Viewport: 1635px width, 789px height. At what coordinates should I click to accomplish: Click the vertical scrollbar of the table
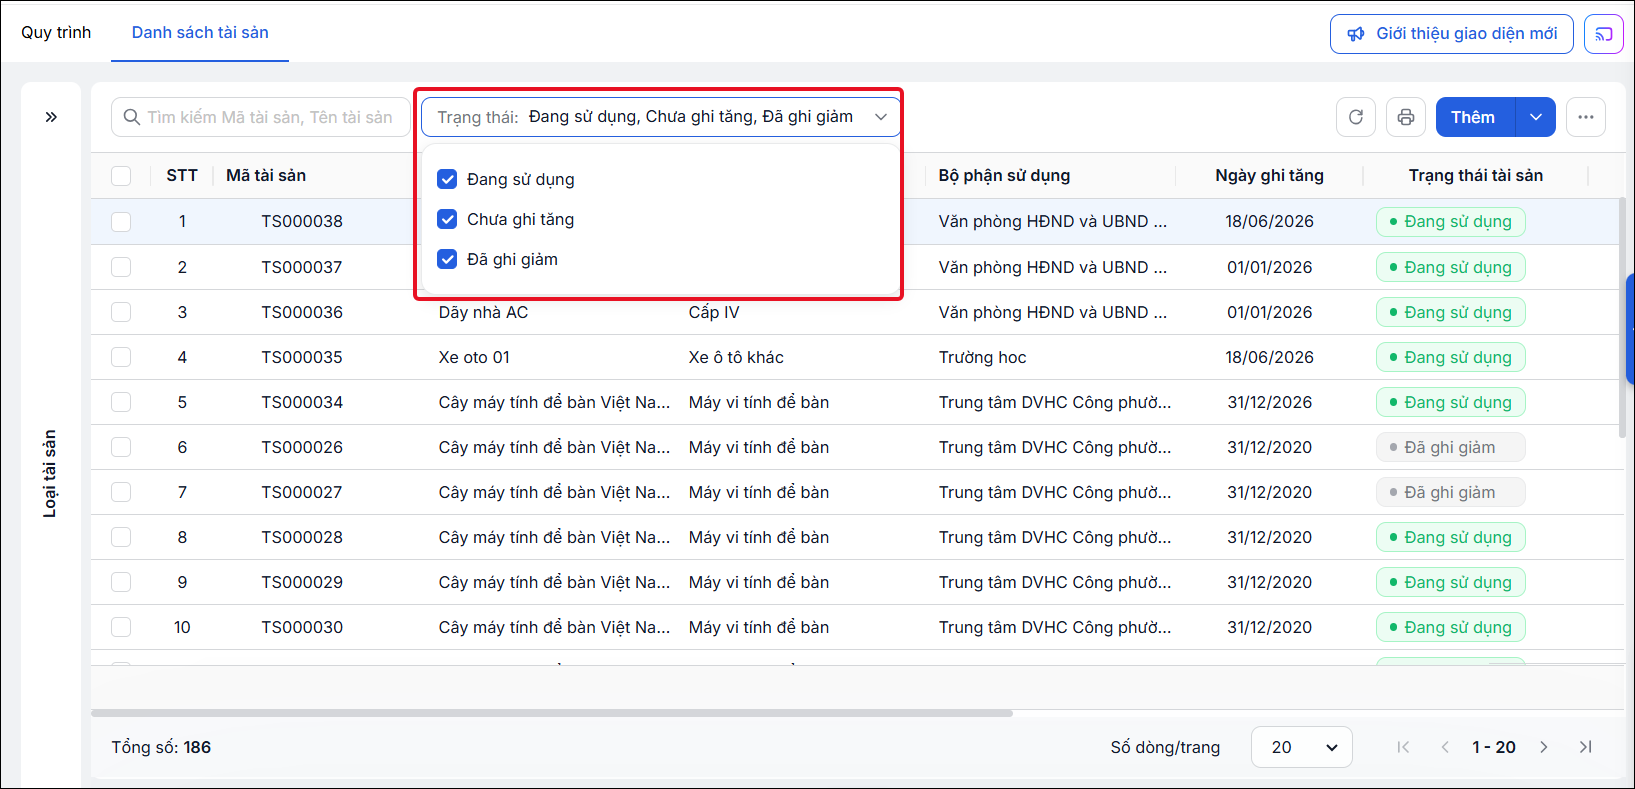(x=1621, y=317)
